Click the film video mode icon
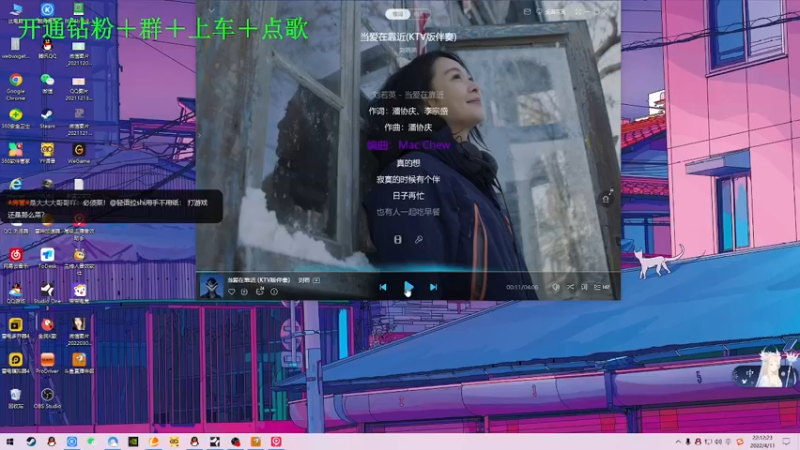800x450 pixels. coord(397,239)
